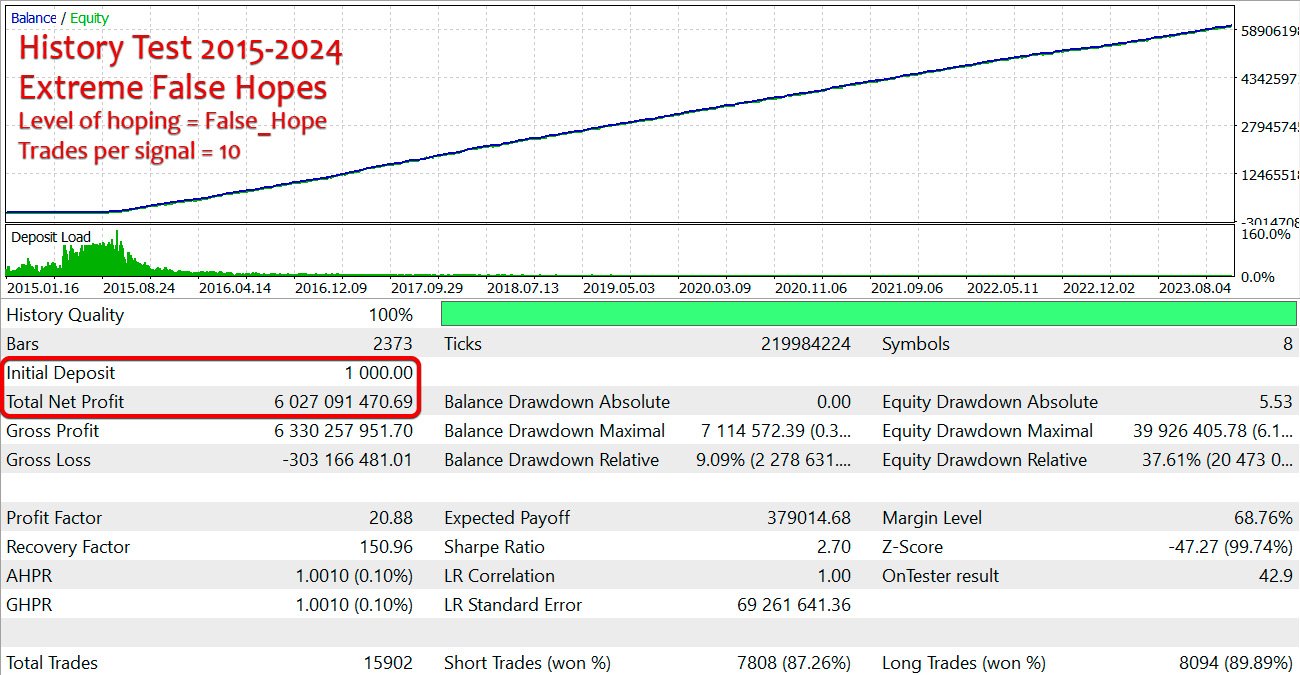Select the Deposit Load chart label
Viewport: 1300px width, 675px height.
50,237
